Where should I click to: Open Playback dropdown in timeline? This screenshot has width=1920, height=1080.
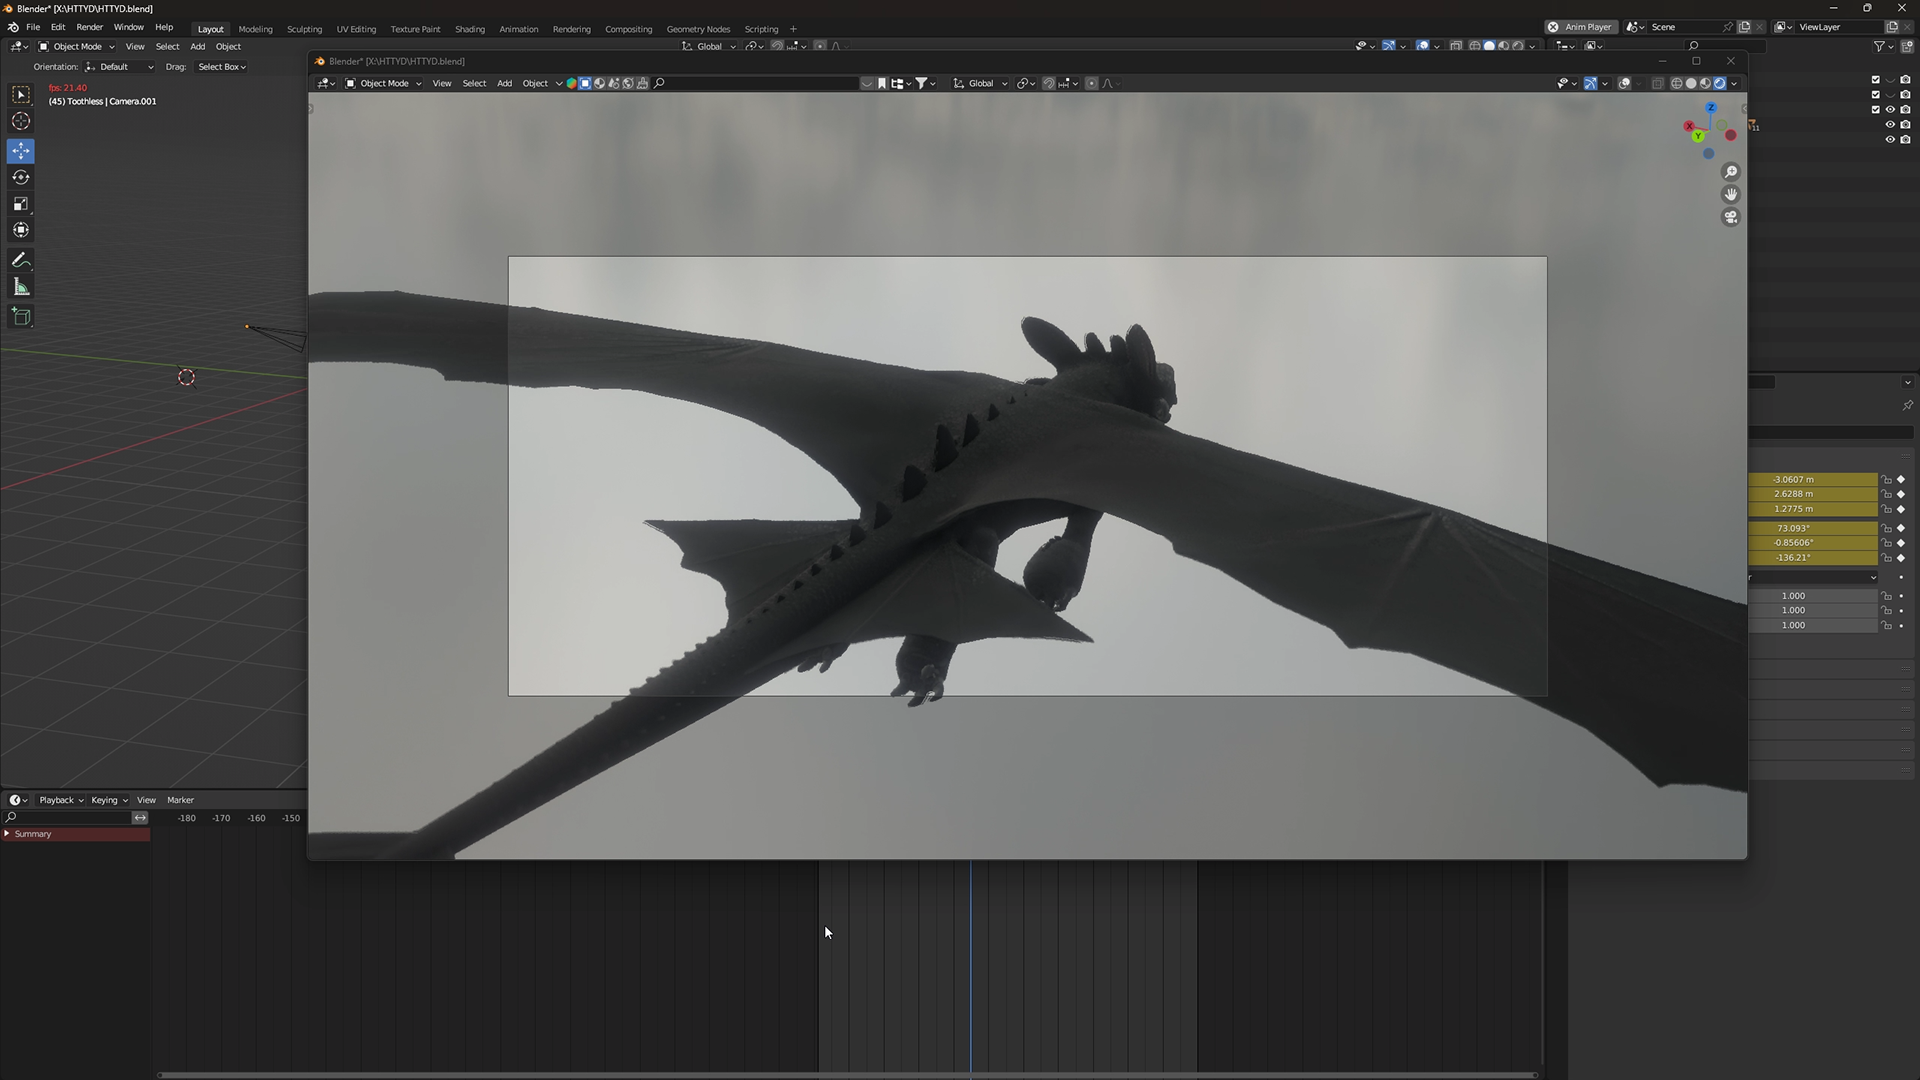coord(61,800)
